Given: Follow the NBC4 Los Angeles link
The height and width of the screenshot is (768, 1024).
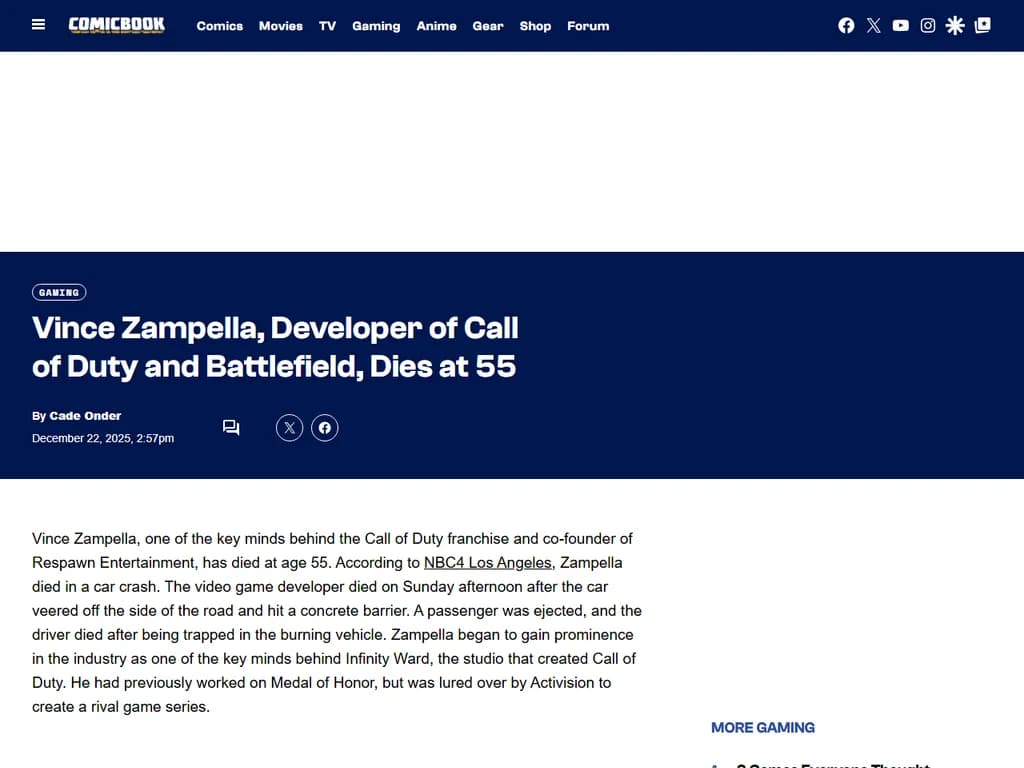Looking at the screenshot, I should 487,563.
